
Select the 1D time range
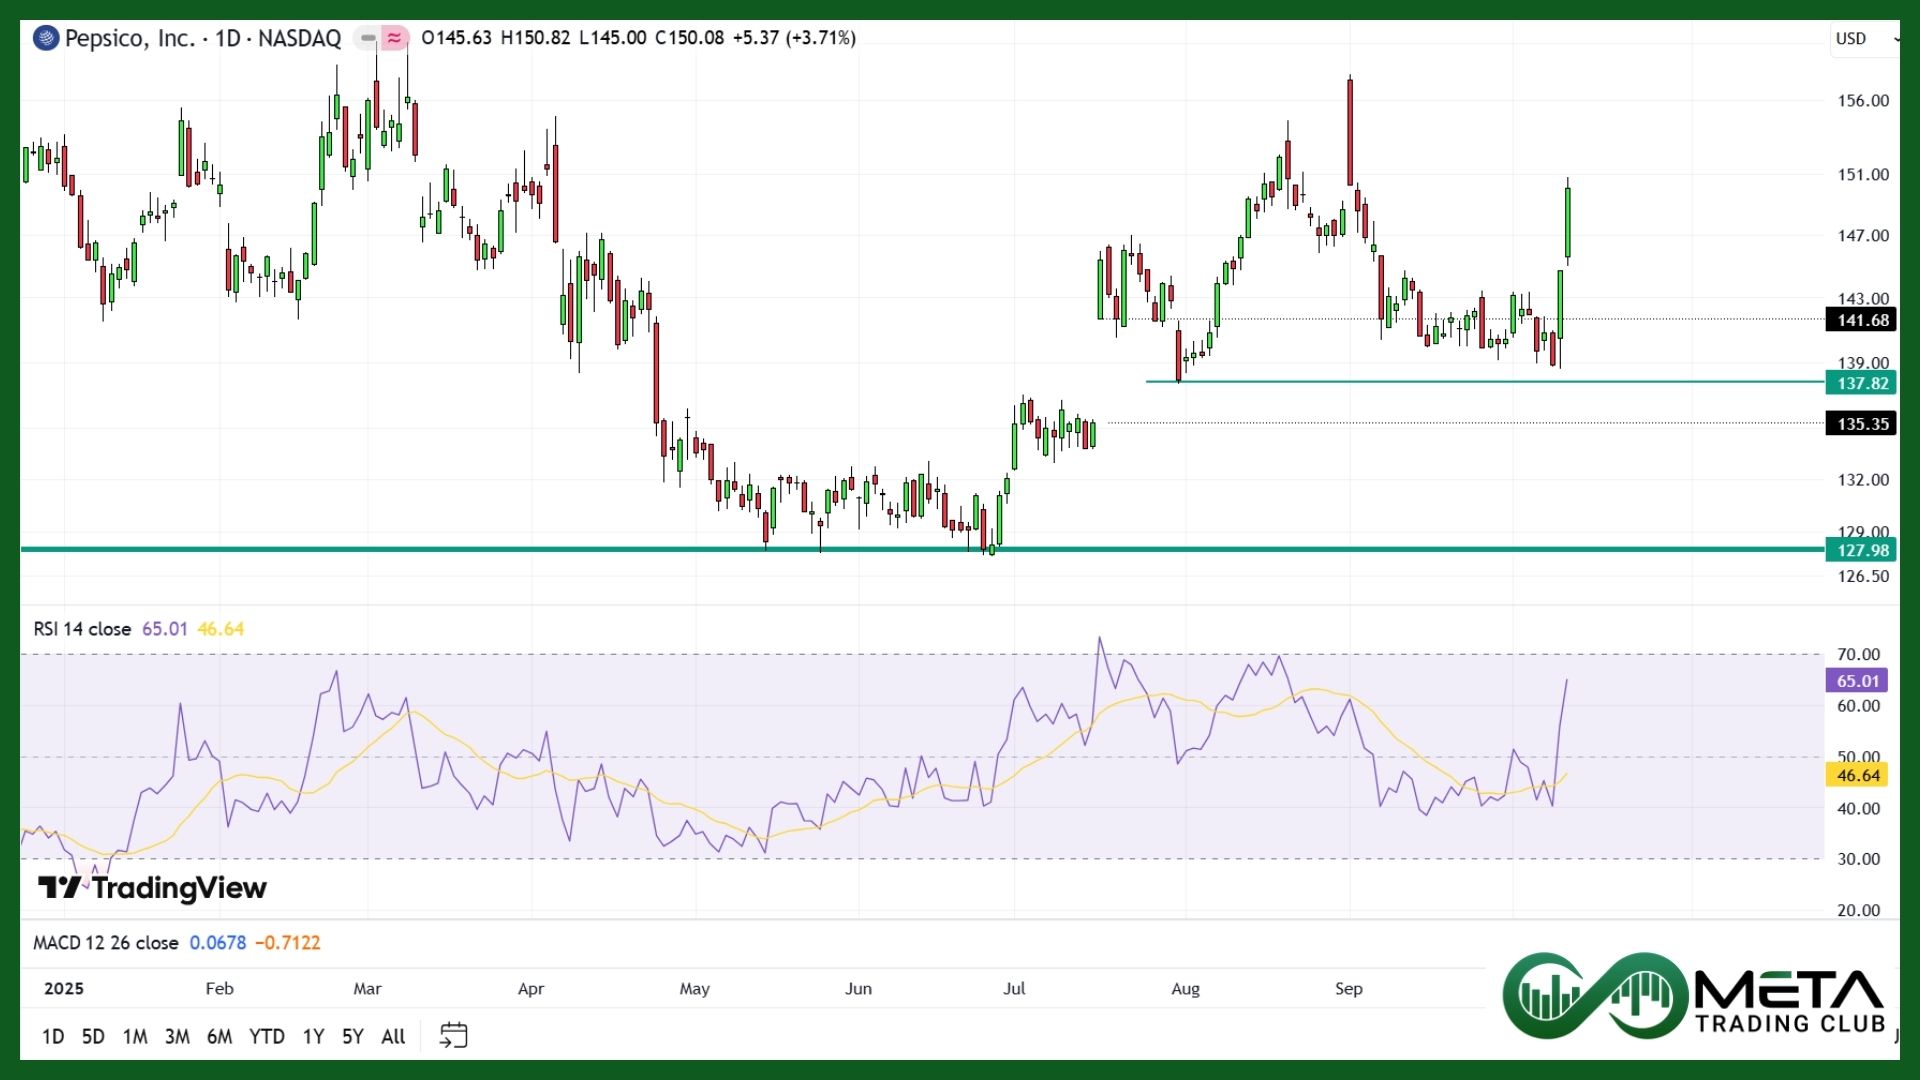(x=53, y=1036)
